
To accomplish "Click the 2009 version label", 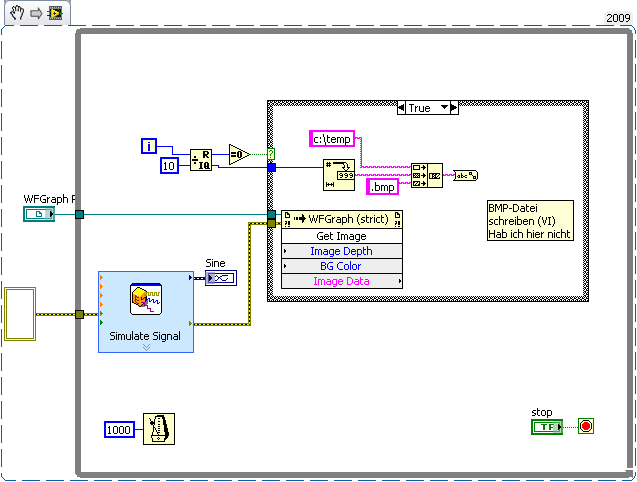I will pos(618,18).
